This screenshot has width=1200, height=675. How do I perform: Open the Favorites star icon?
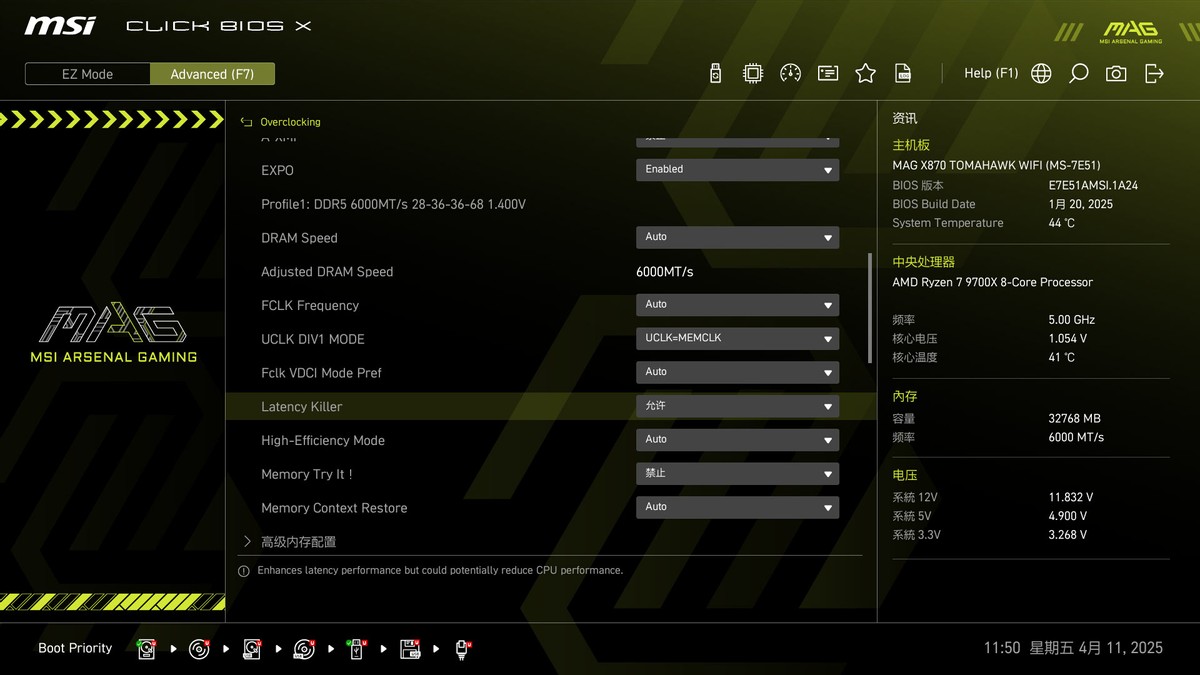tap(865, 73)
